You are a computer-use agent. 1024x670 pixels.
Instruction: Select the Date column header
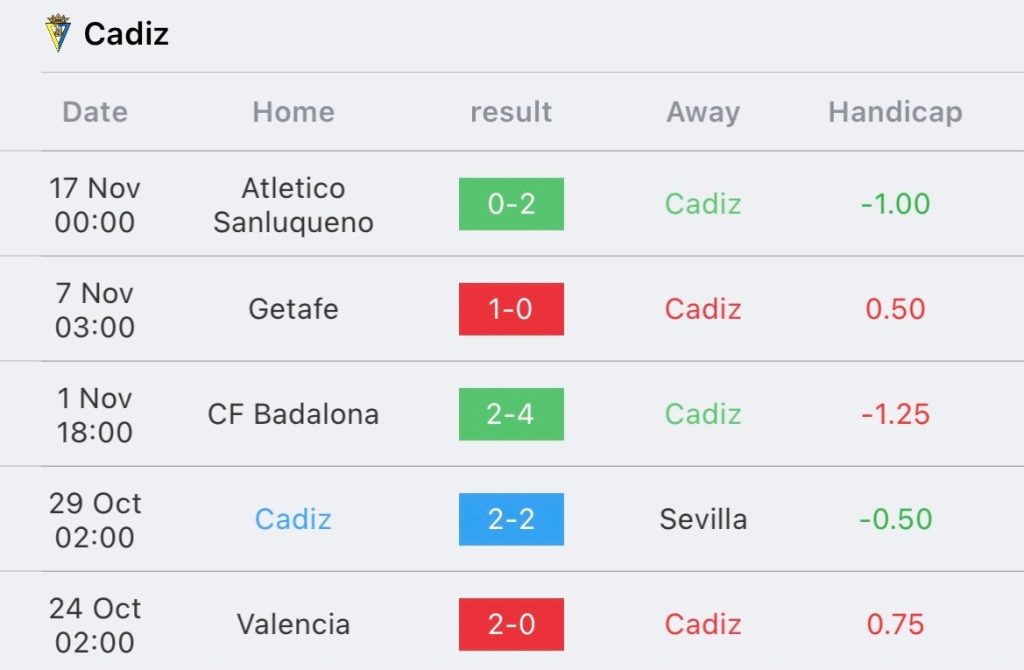pyautogui.click(x=95, y=112)
